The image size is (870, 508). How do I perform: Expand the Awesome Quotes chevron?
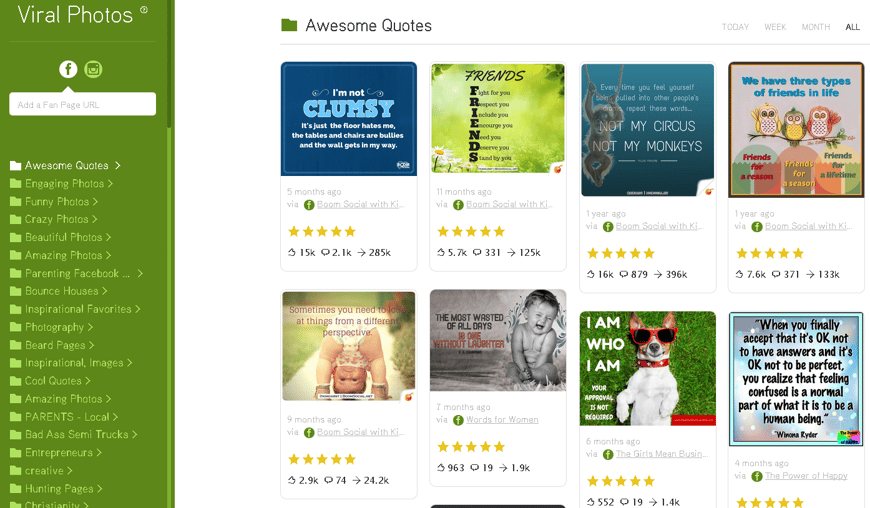(118, 165)
